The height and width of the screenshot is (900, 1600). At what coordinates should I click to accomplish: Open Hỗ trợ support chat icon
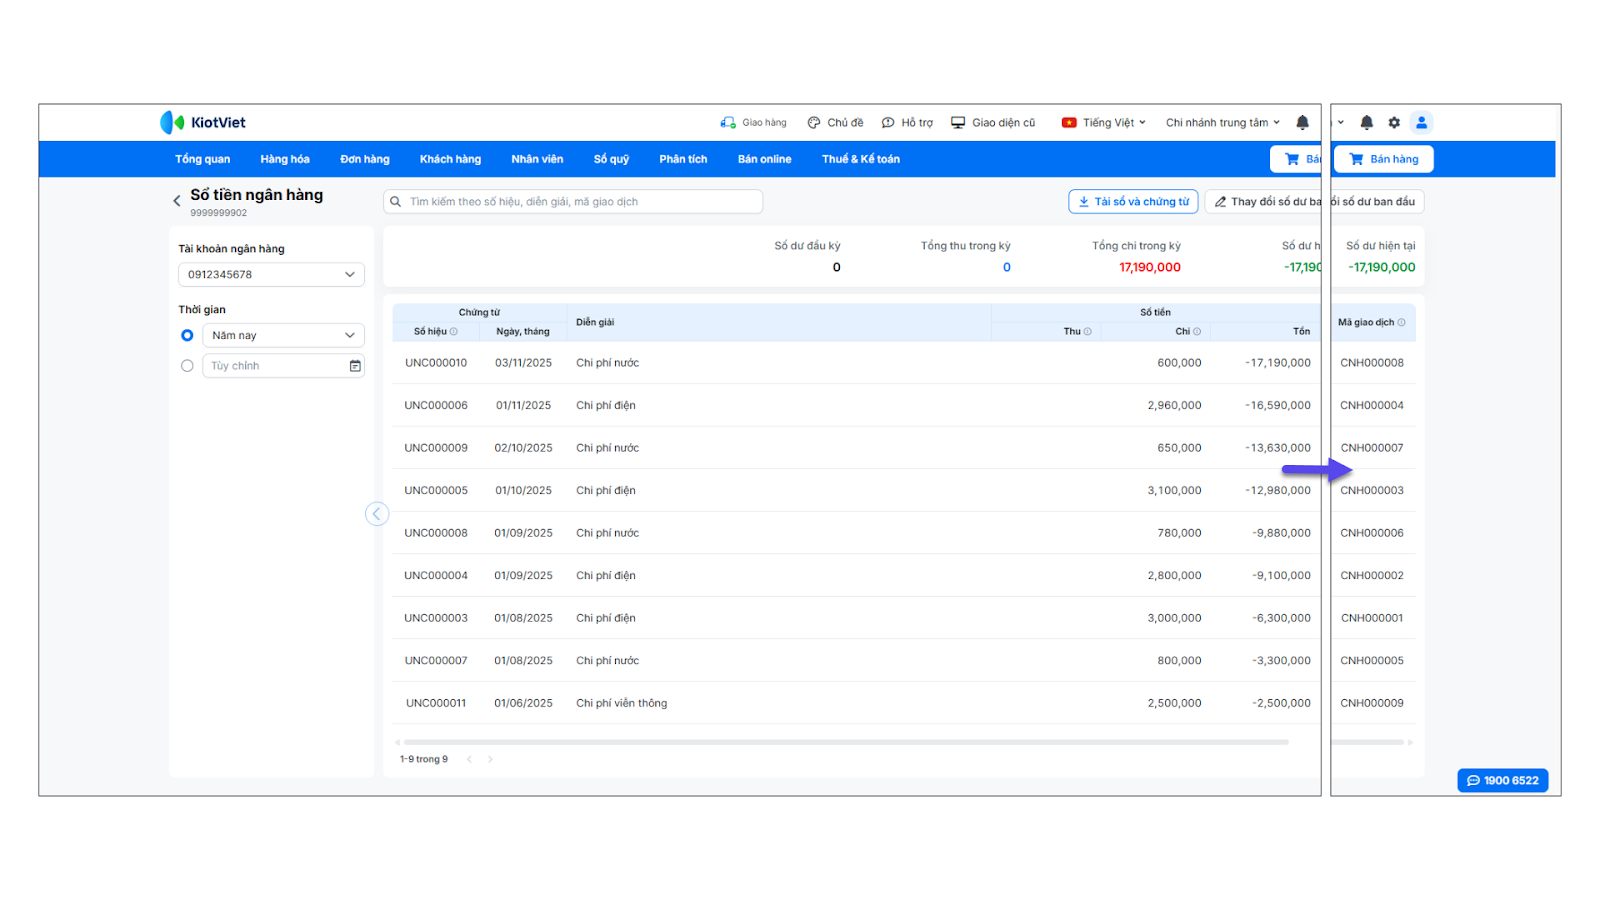[x=888, y=123]
